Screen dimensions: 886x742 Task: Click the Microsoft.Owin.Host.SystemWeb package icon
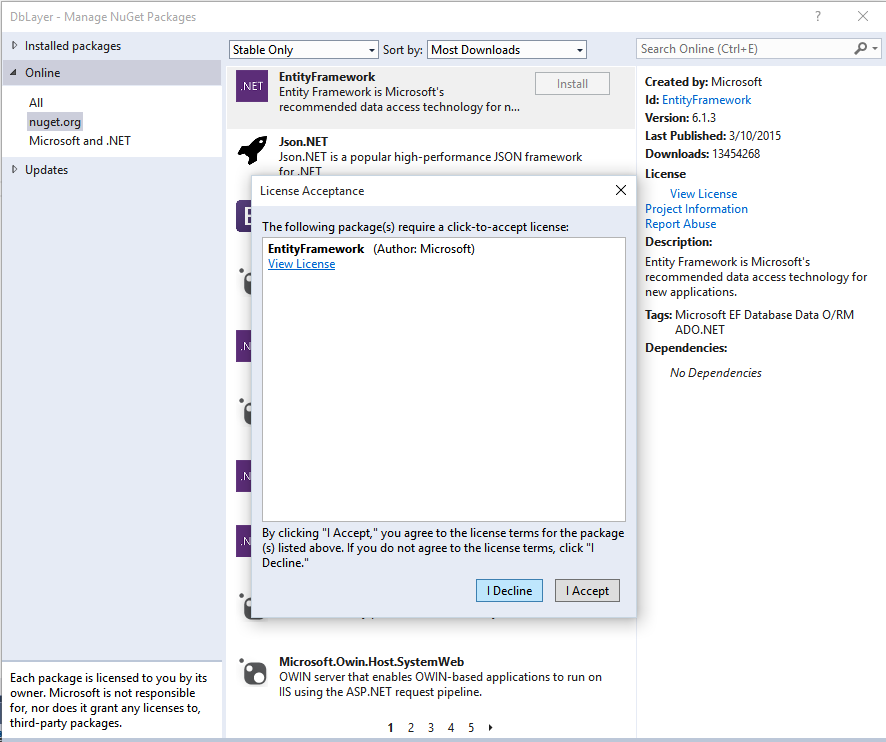tap(254, 672)
